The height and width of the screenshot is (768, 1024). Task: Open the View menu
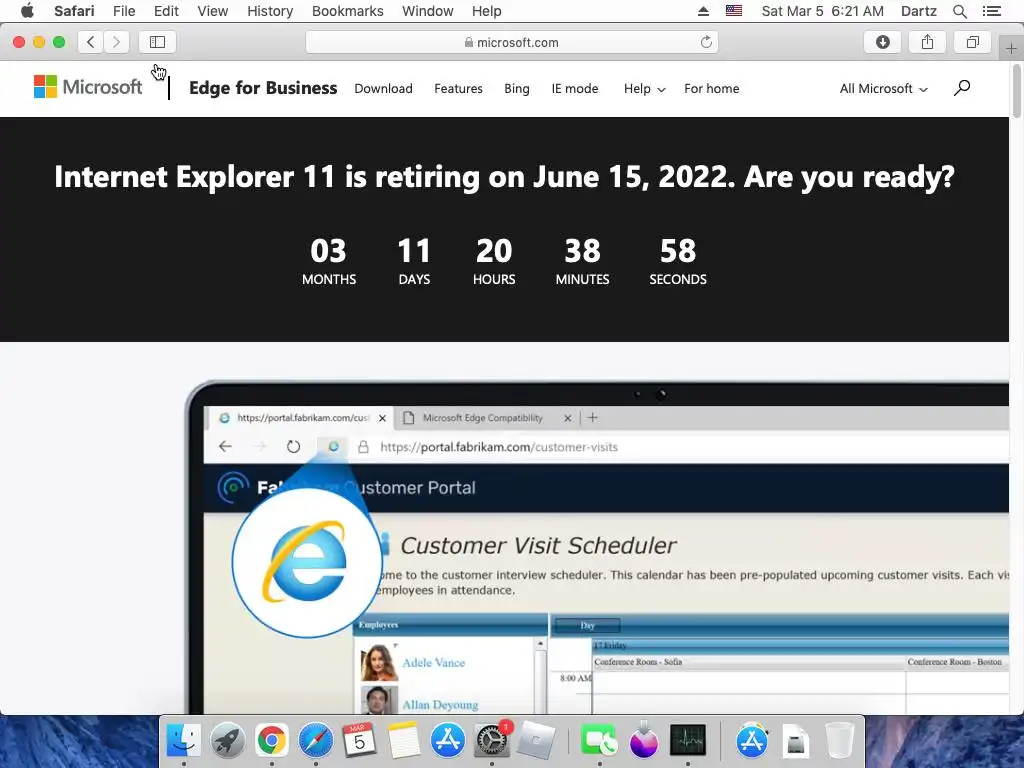pos(213,11)
